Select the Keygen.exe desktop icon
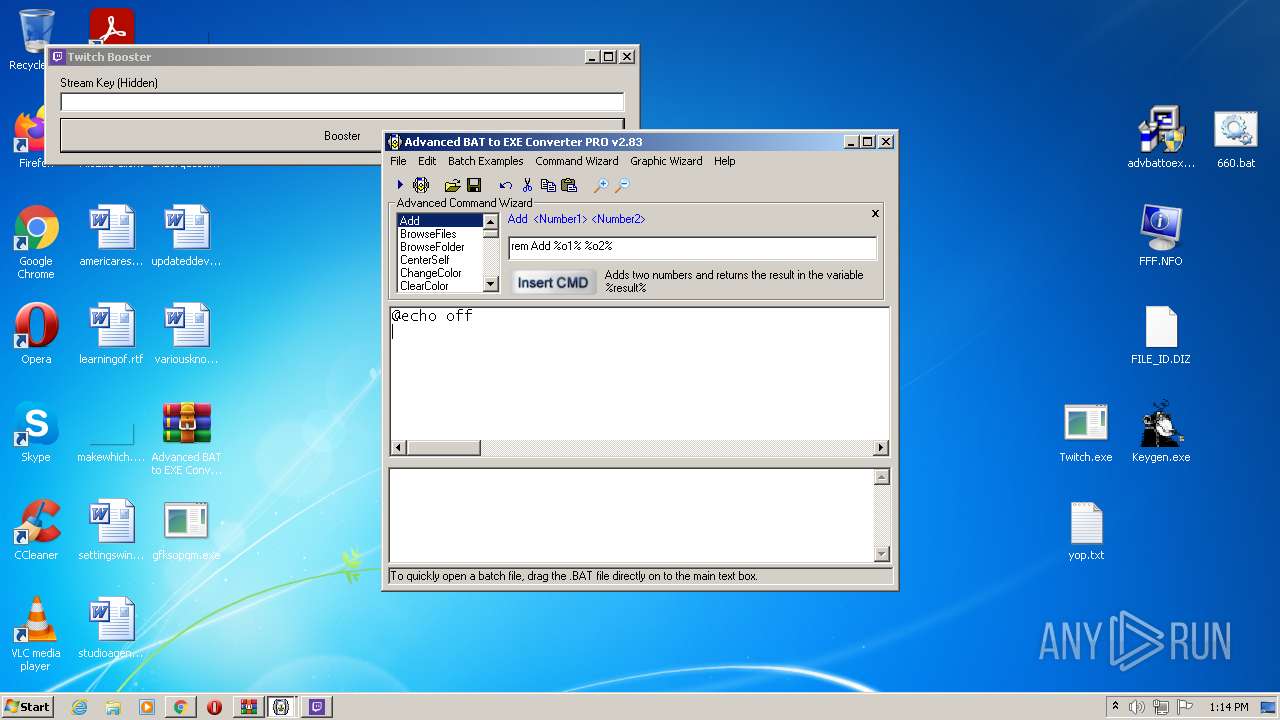The width and height of the screenshot is (1280, 720). 1161,431
